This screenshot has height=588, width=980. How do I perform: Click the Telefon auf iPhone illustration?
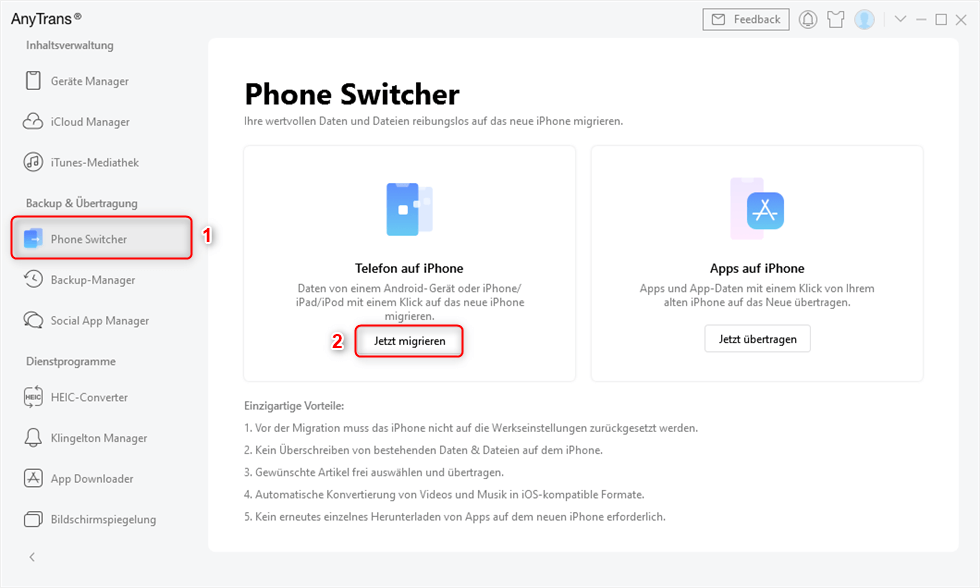(x=409, y=210)
